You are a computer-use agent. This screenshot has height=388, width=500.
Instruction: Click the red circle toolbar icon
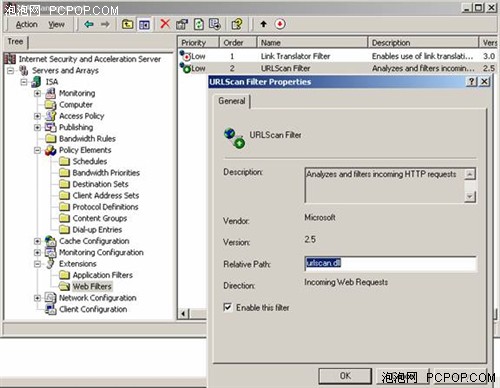[x=280, y=24]
